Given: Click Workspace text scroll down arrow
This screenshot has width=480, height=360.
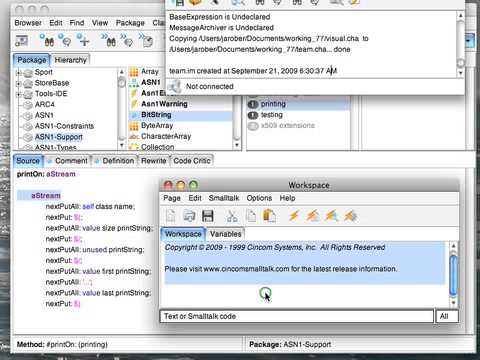Looking at the screenshot, I should 453,303.
